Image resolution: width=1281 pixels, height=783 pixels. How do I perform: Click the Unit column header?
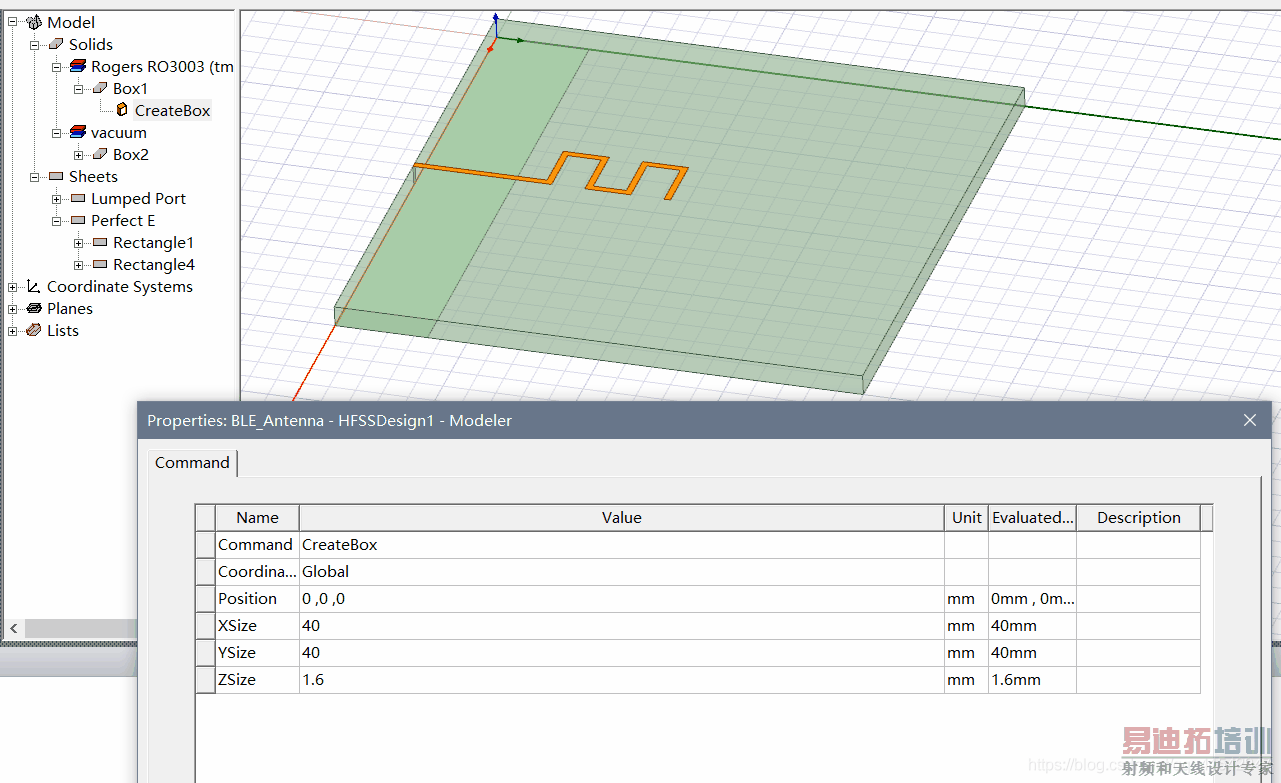[x=966, y=517]
